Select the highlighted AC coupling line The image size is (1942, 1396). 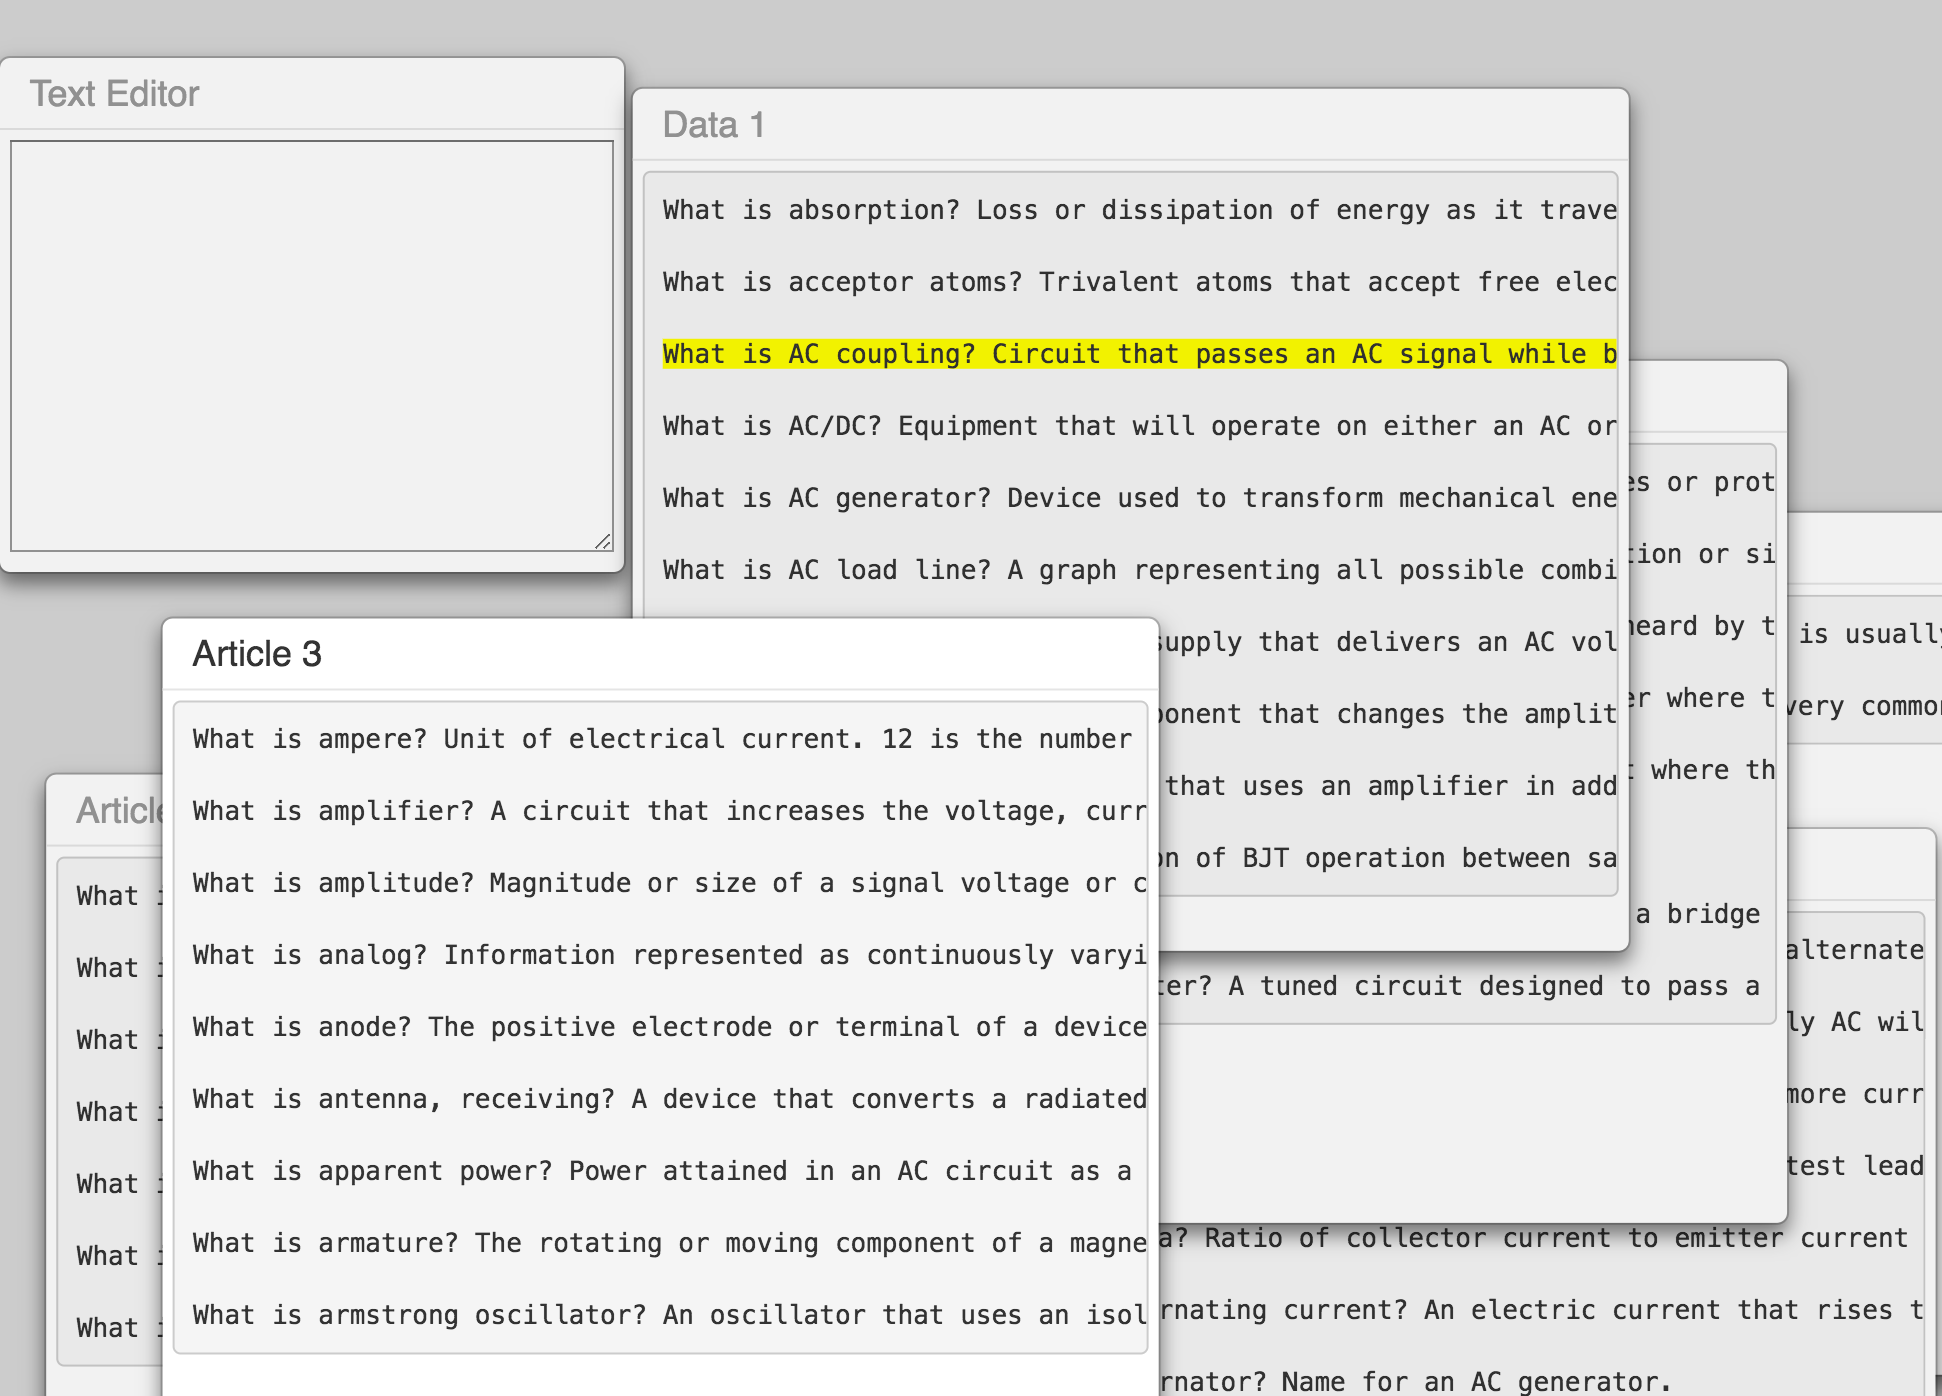(x=1138, y=354)
